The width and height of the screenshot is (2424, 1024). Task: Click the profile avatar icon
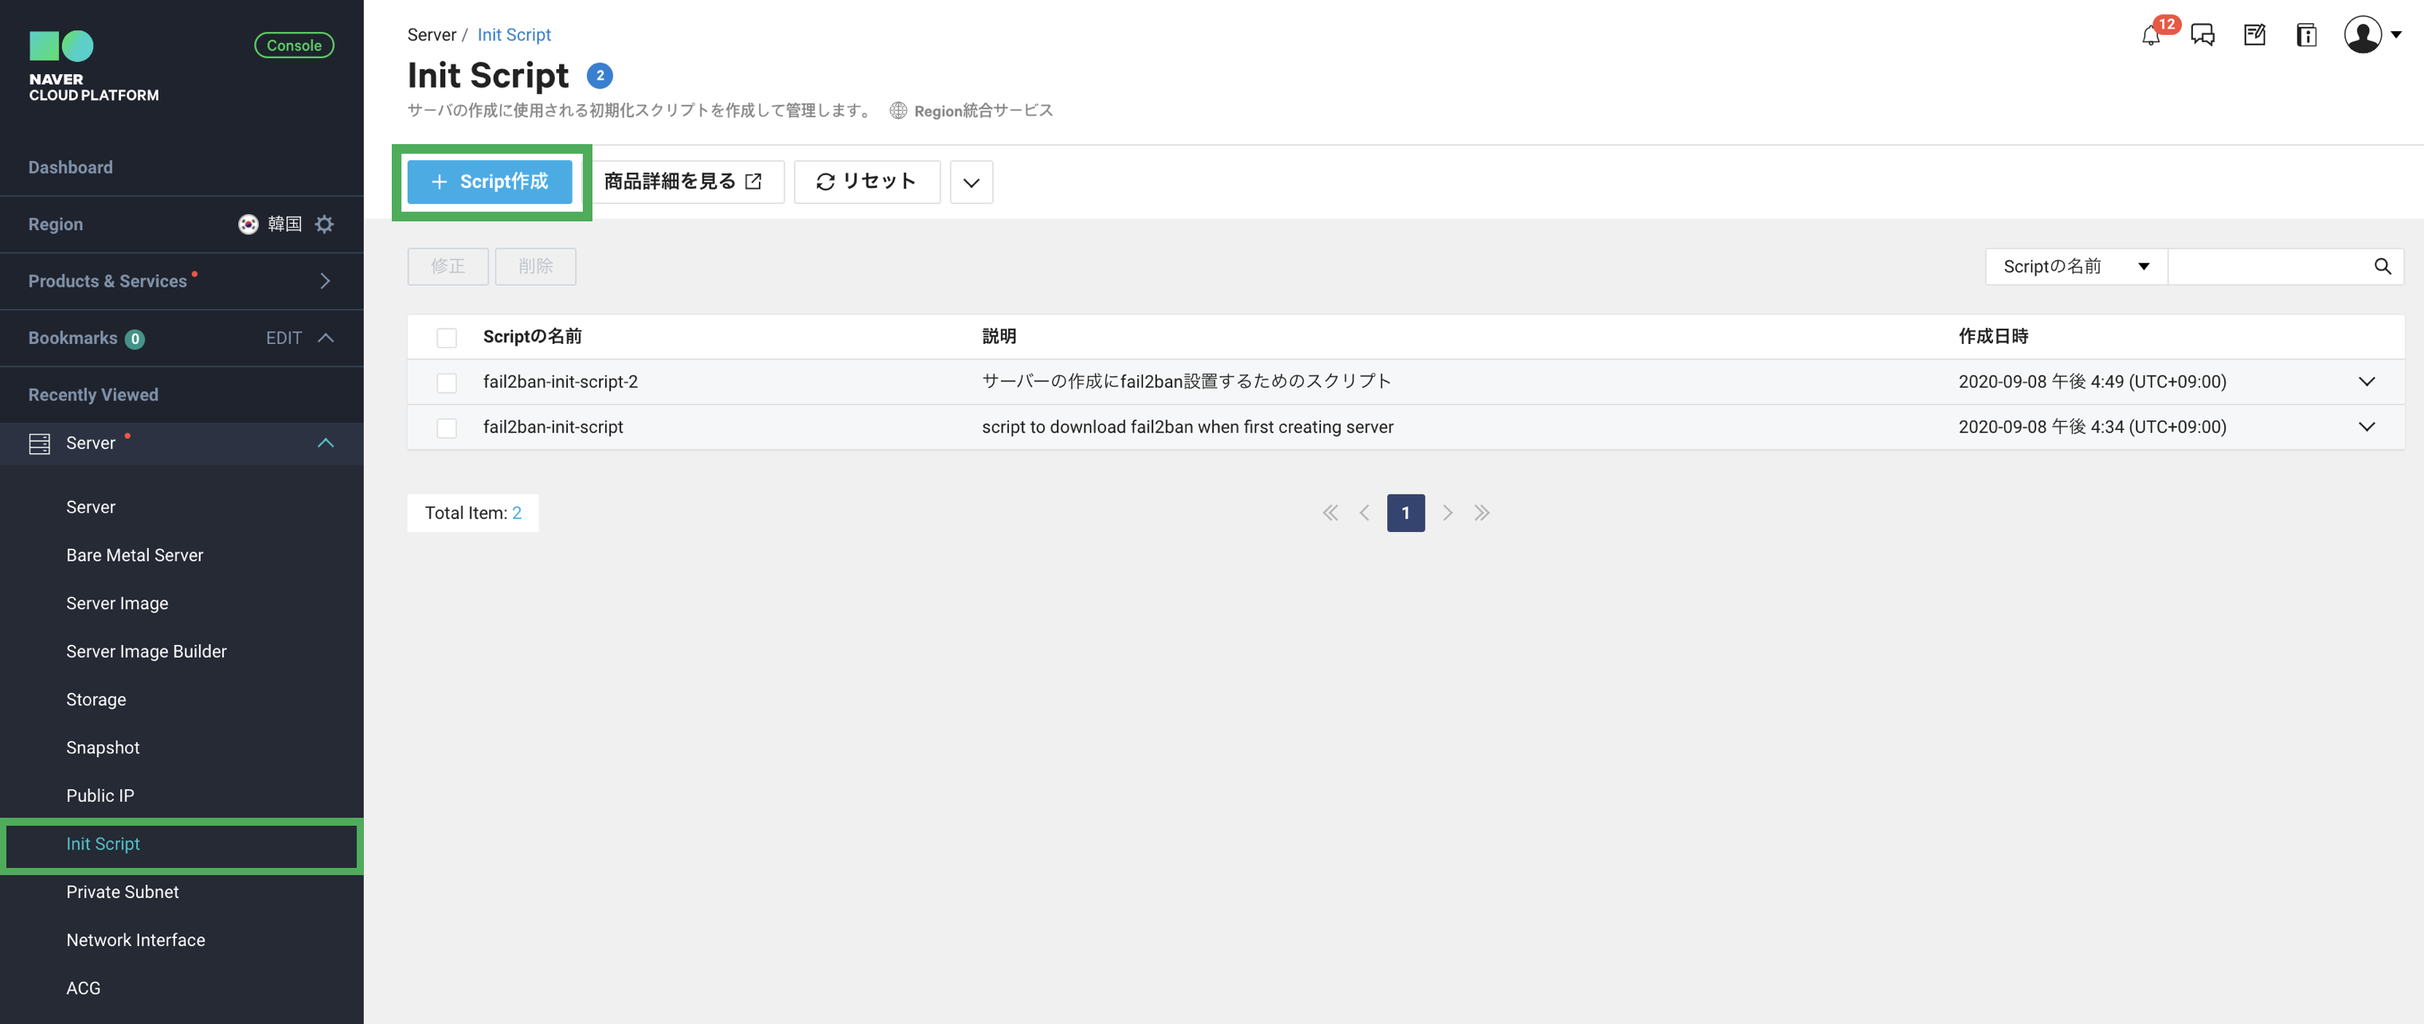click(2362, 34)
